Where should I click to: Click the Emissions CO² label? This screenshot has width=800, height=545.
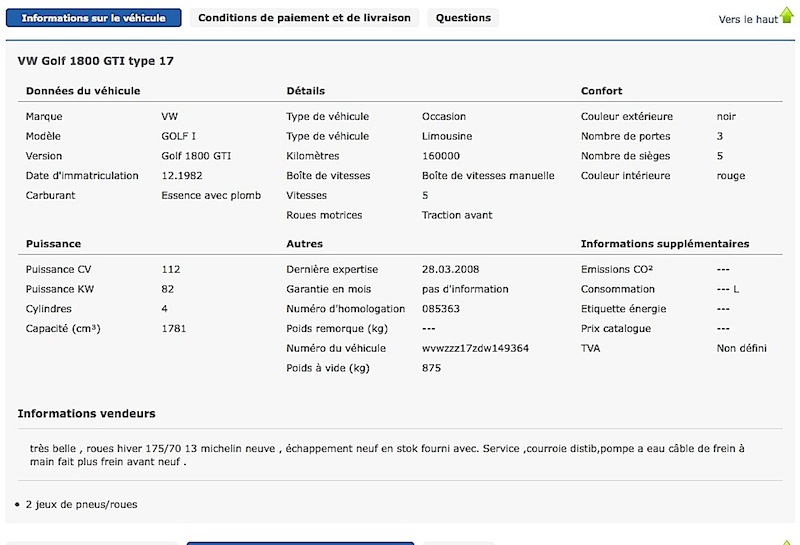(x=616, y=269)
